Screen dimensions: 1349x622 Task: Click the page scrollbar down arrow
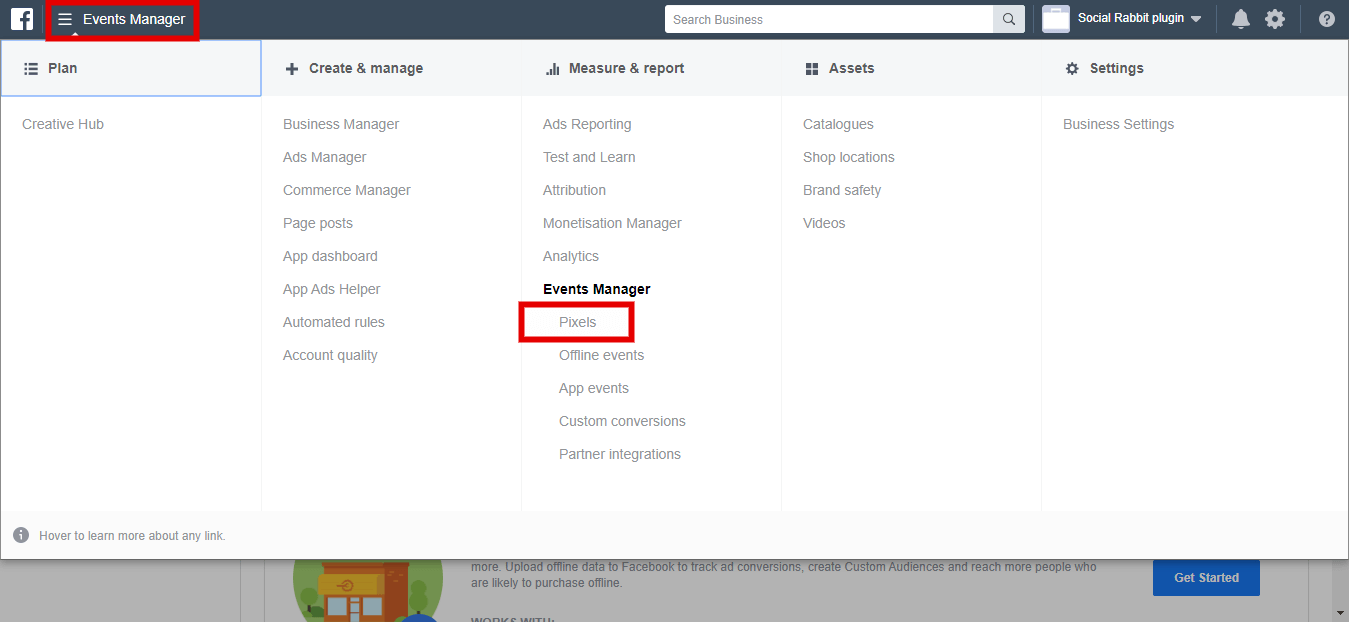(1340, 612)
